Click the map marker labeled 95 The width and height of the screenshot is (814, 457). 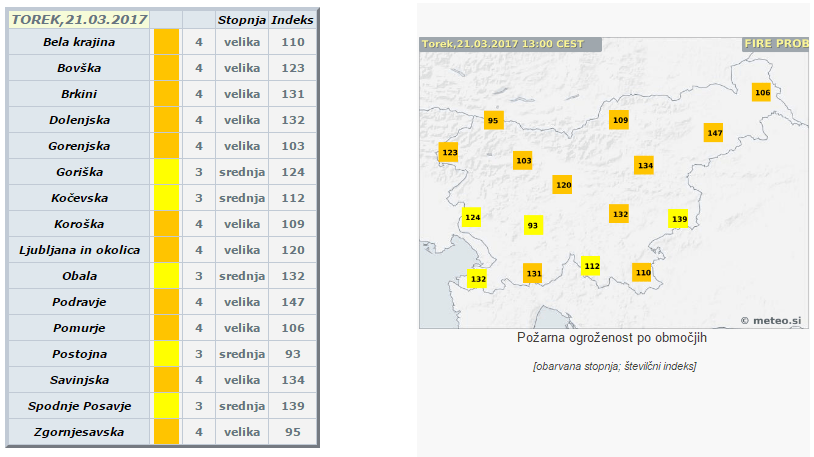point(492,120)
